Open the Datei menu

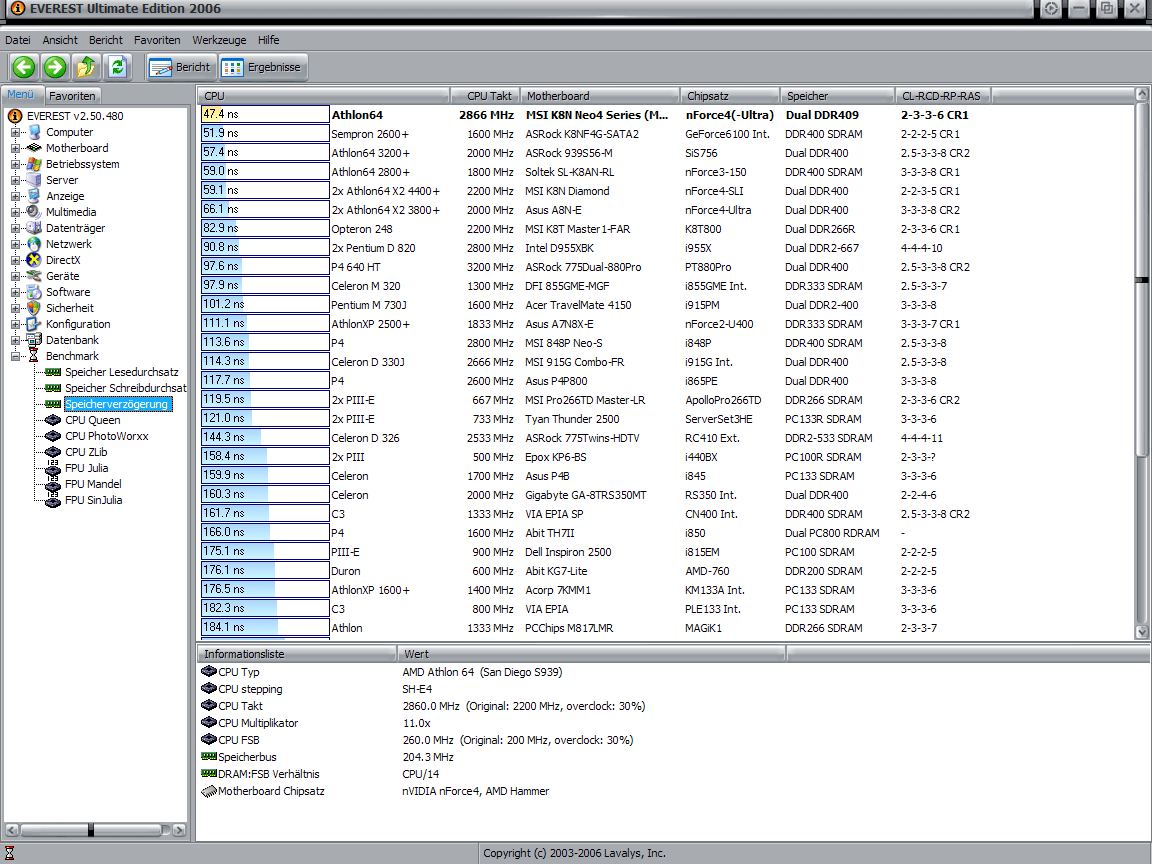[x=18, y=40]
